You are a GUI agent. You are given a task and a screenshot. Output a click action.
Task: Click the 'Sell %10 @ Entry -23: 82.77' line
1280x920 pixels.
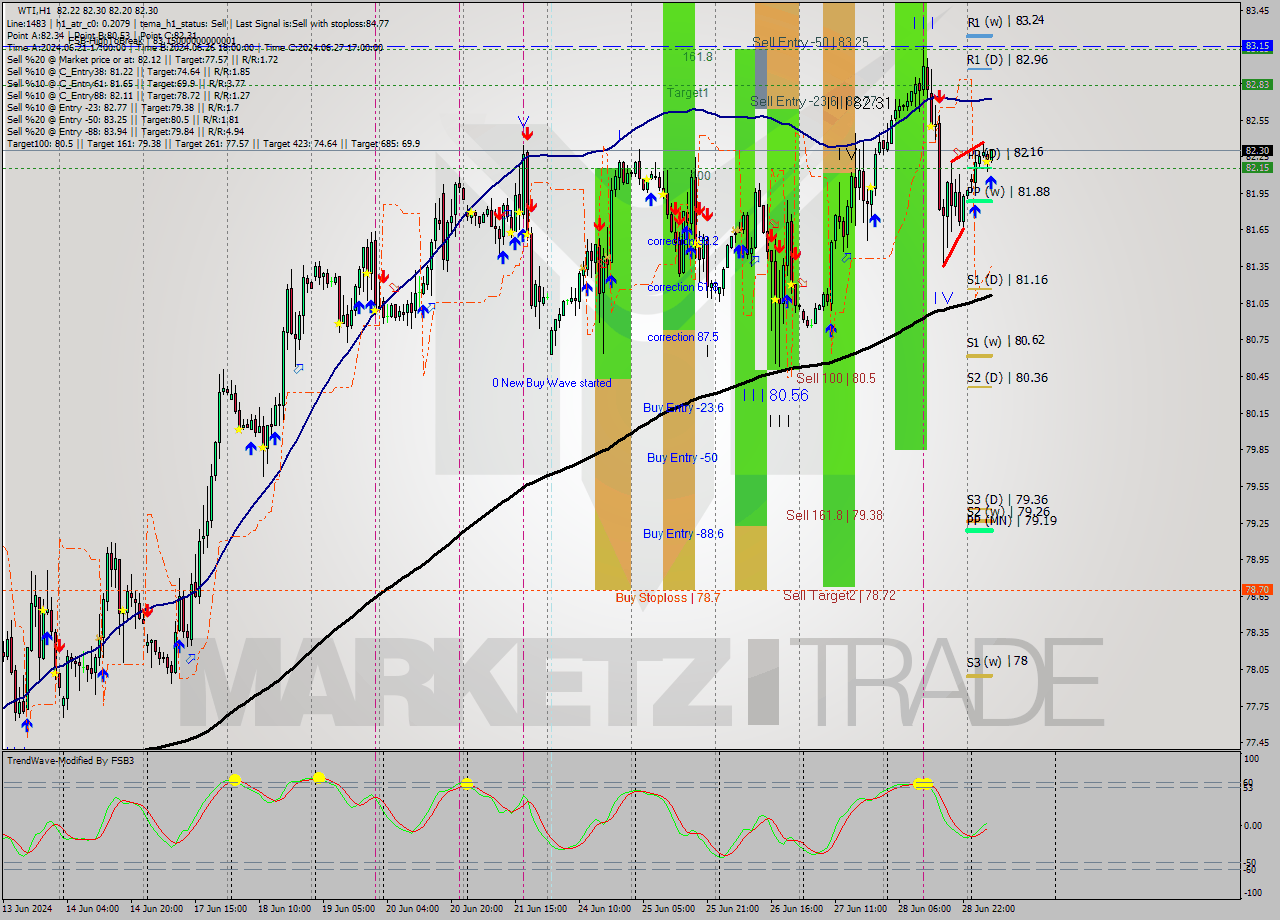pyautogui.click(x=122, y=108)
